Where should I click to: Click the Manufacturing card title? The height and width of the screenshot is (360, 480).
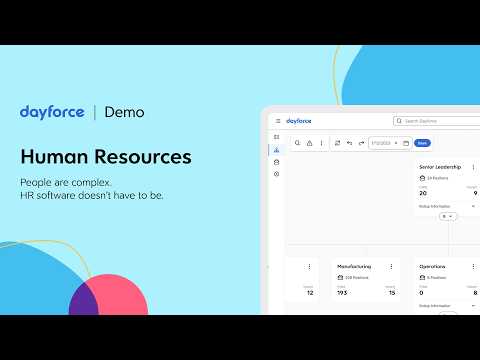click(x=354, y=267)
